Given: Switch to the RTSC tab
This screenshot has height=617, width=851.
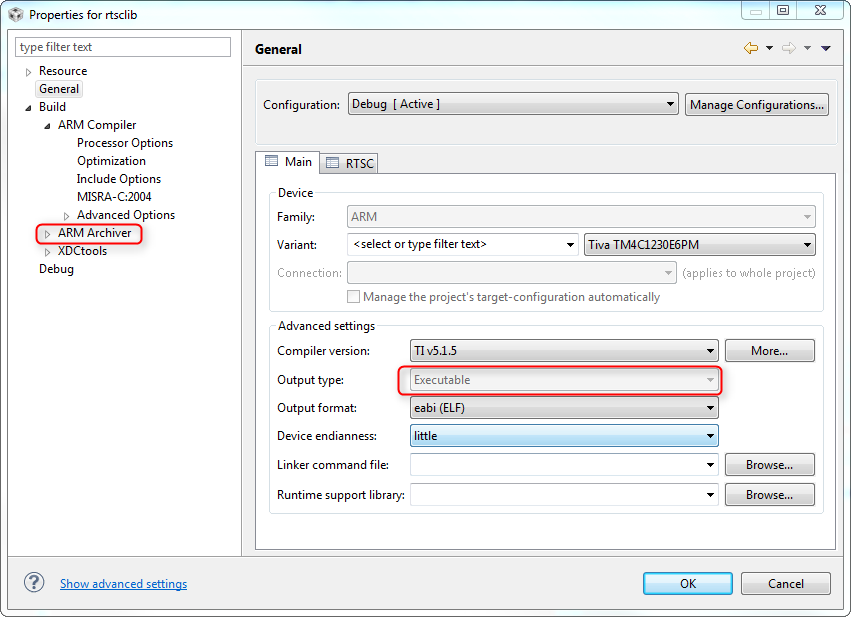Looking at the screenshot, I should (x=350, y=163).
